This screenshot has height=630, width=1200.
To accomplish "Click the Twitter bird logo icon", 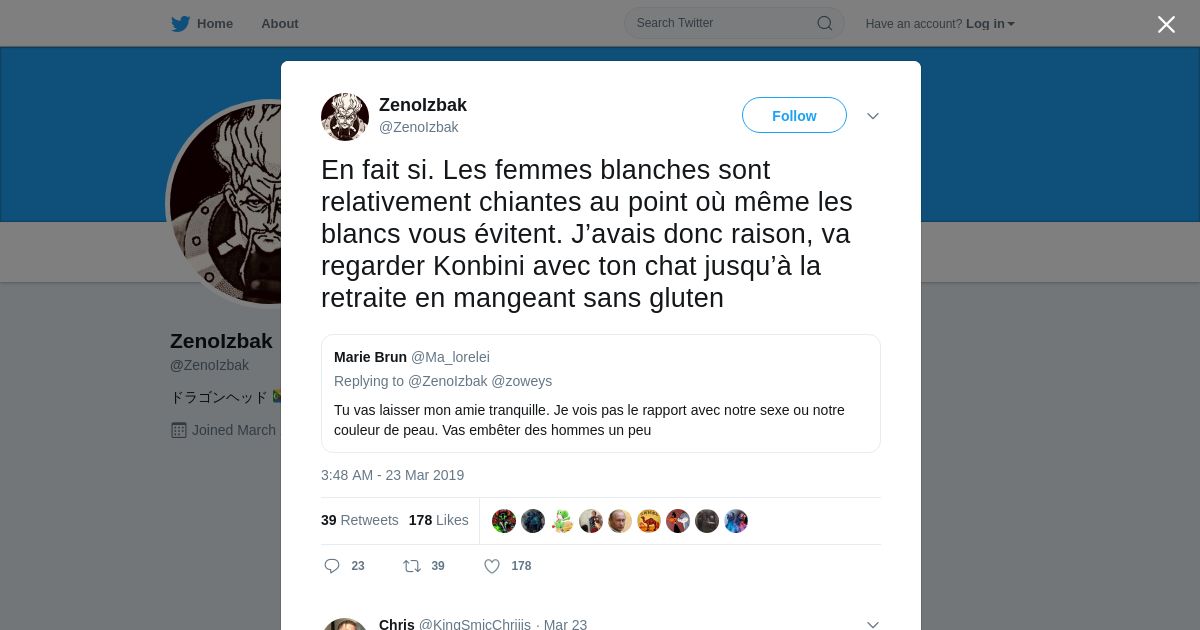I will coord(180,24).
